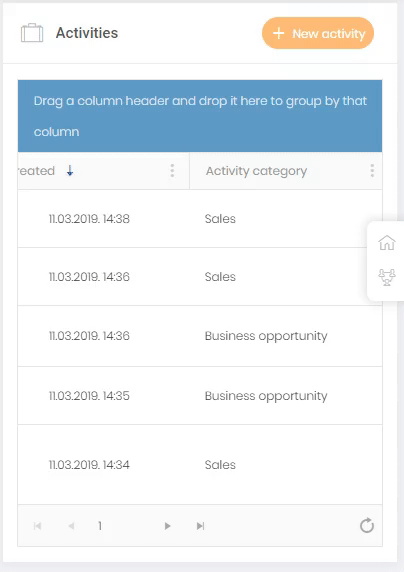Click the briefcase Activities icon
404x572 pixels.
[x=32, y=33]
